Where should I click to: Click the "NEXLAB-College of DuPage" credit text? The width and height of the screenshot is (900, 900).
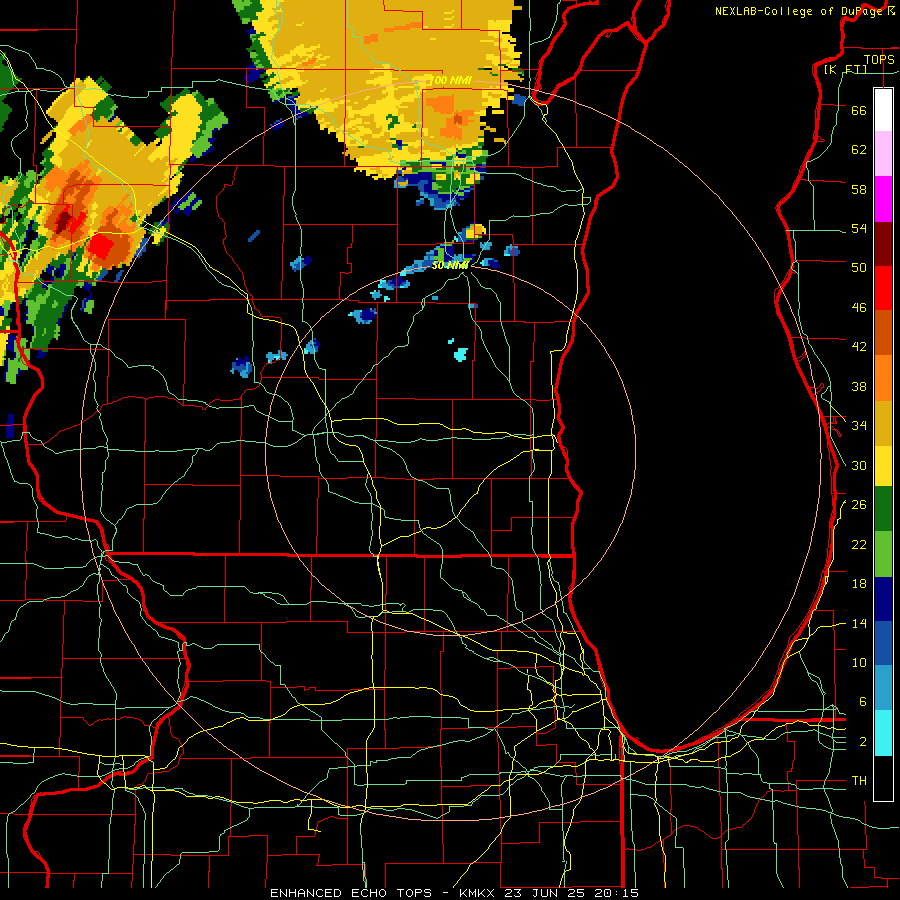[x=797, y=11]
